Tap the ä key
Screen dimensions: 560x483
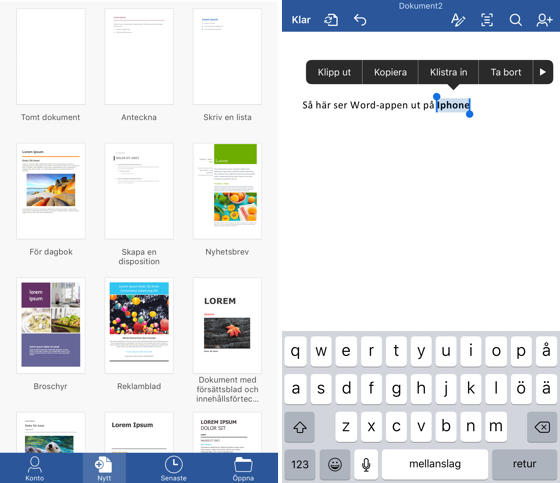pyautogui.click(x=546, y=389)
